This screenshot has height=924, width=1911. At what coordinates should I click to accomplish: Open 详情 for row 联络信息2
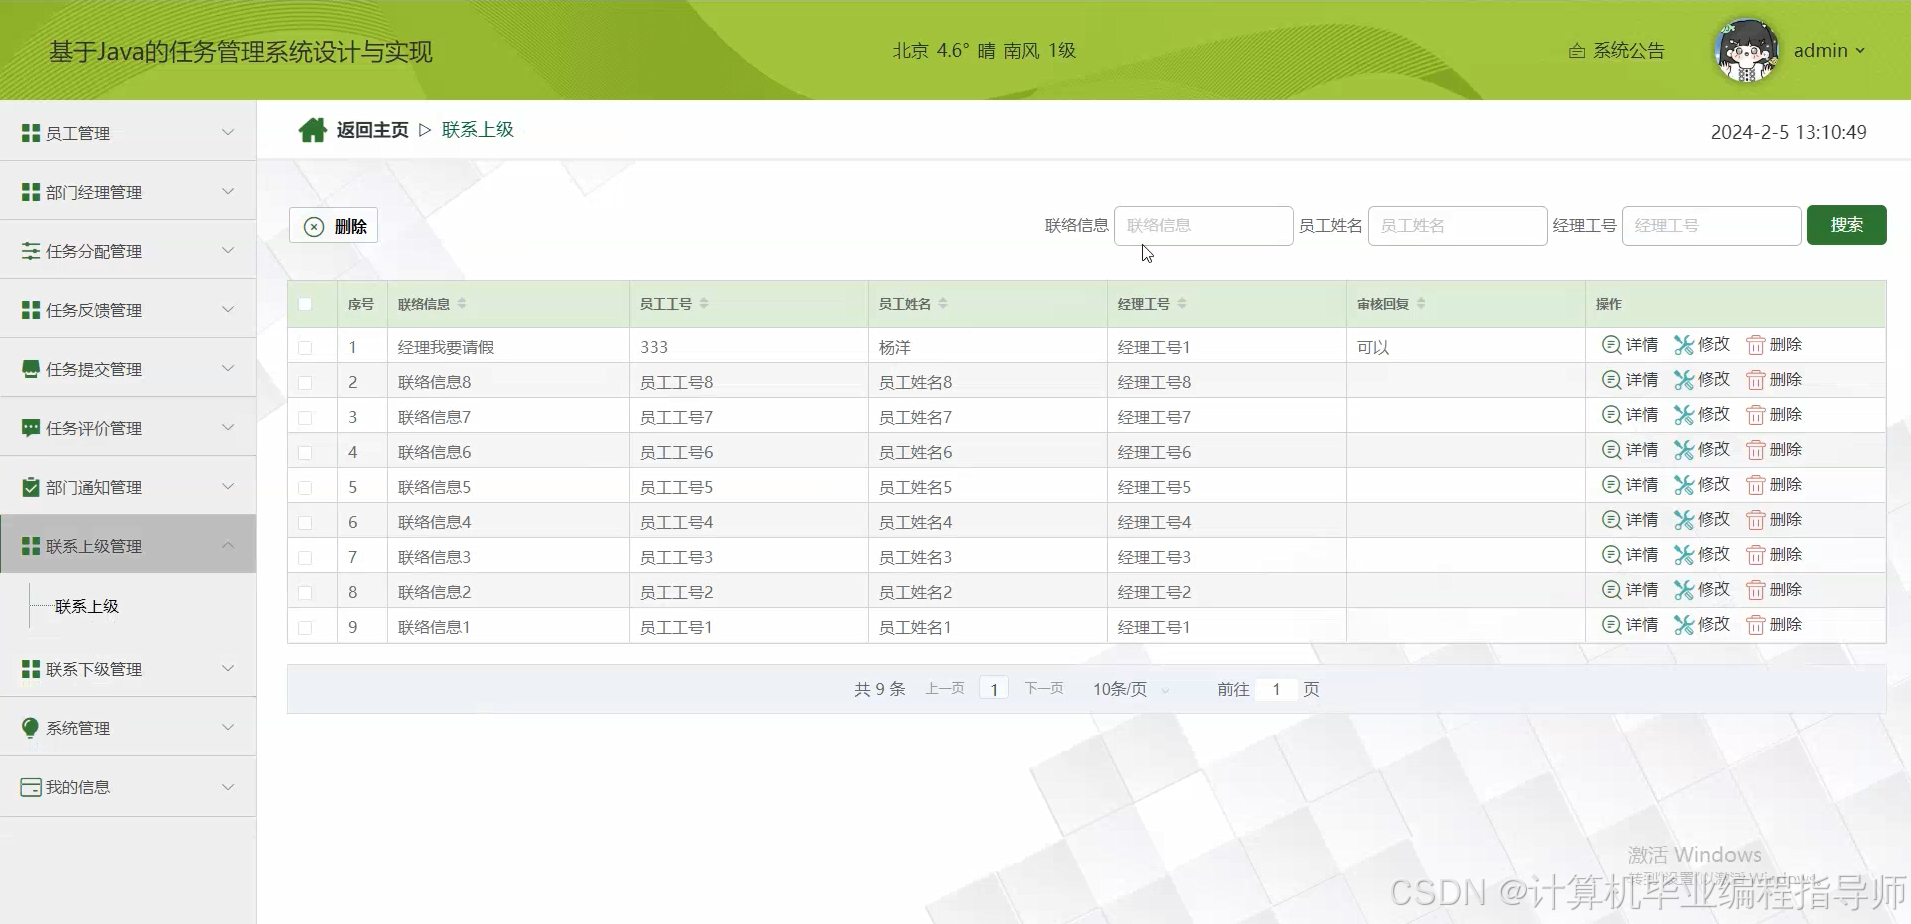coord(1630,590)
